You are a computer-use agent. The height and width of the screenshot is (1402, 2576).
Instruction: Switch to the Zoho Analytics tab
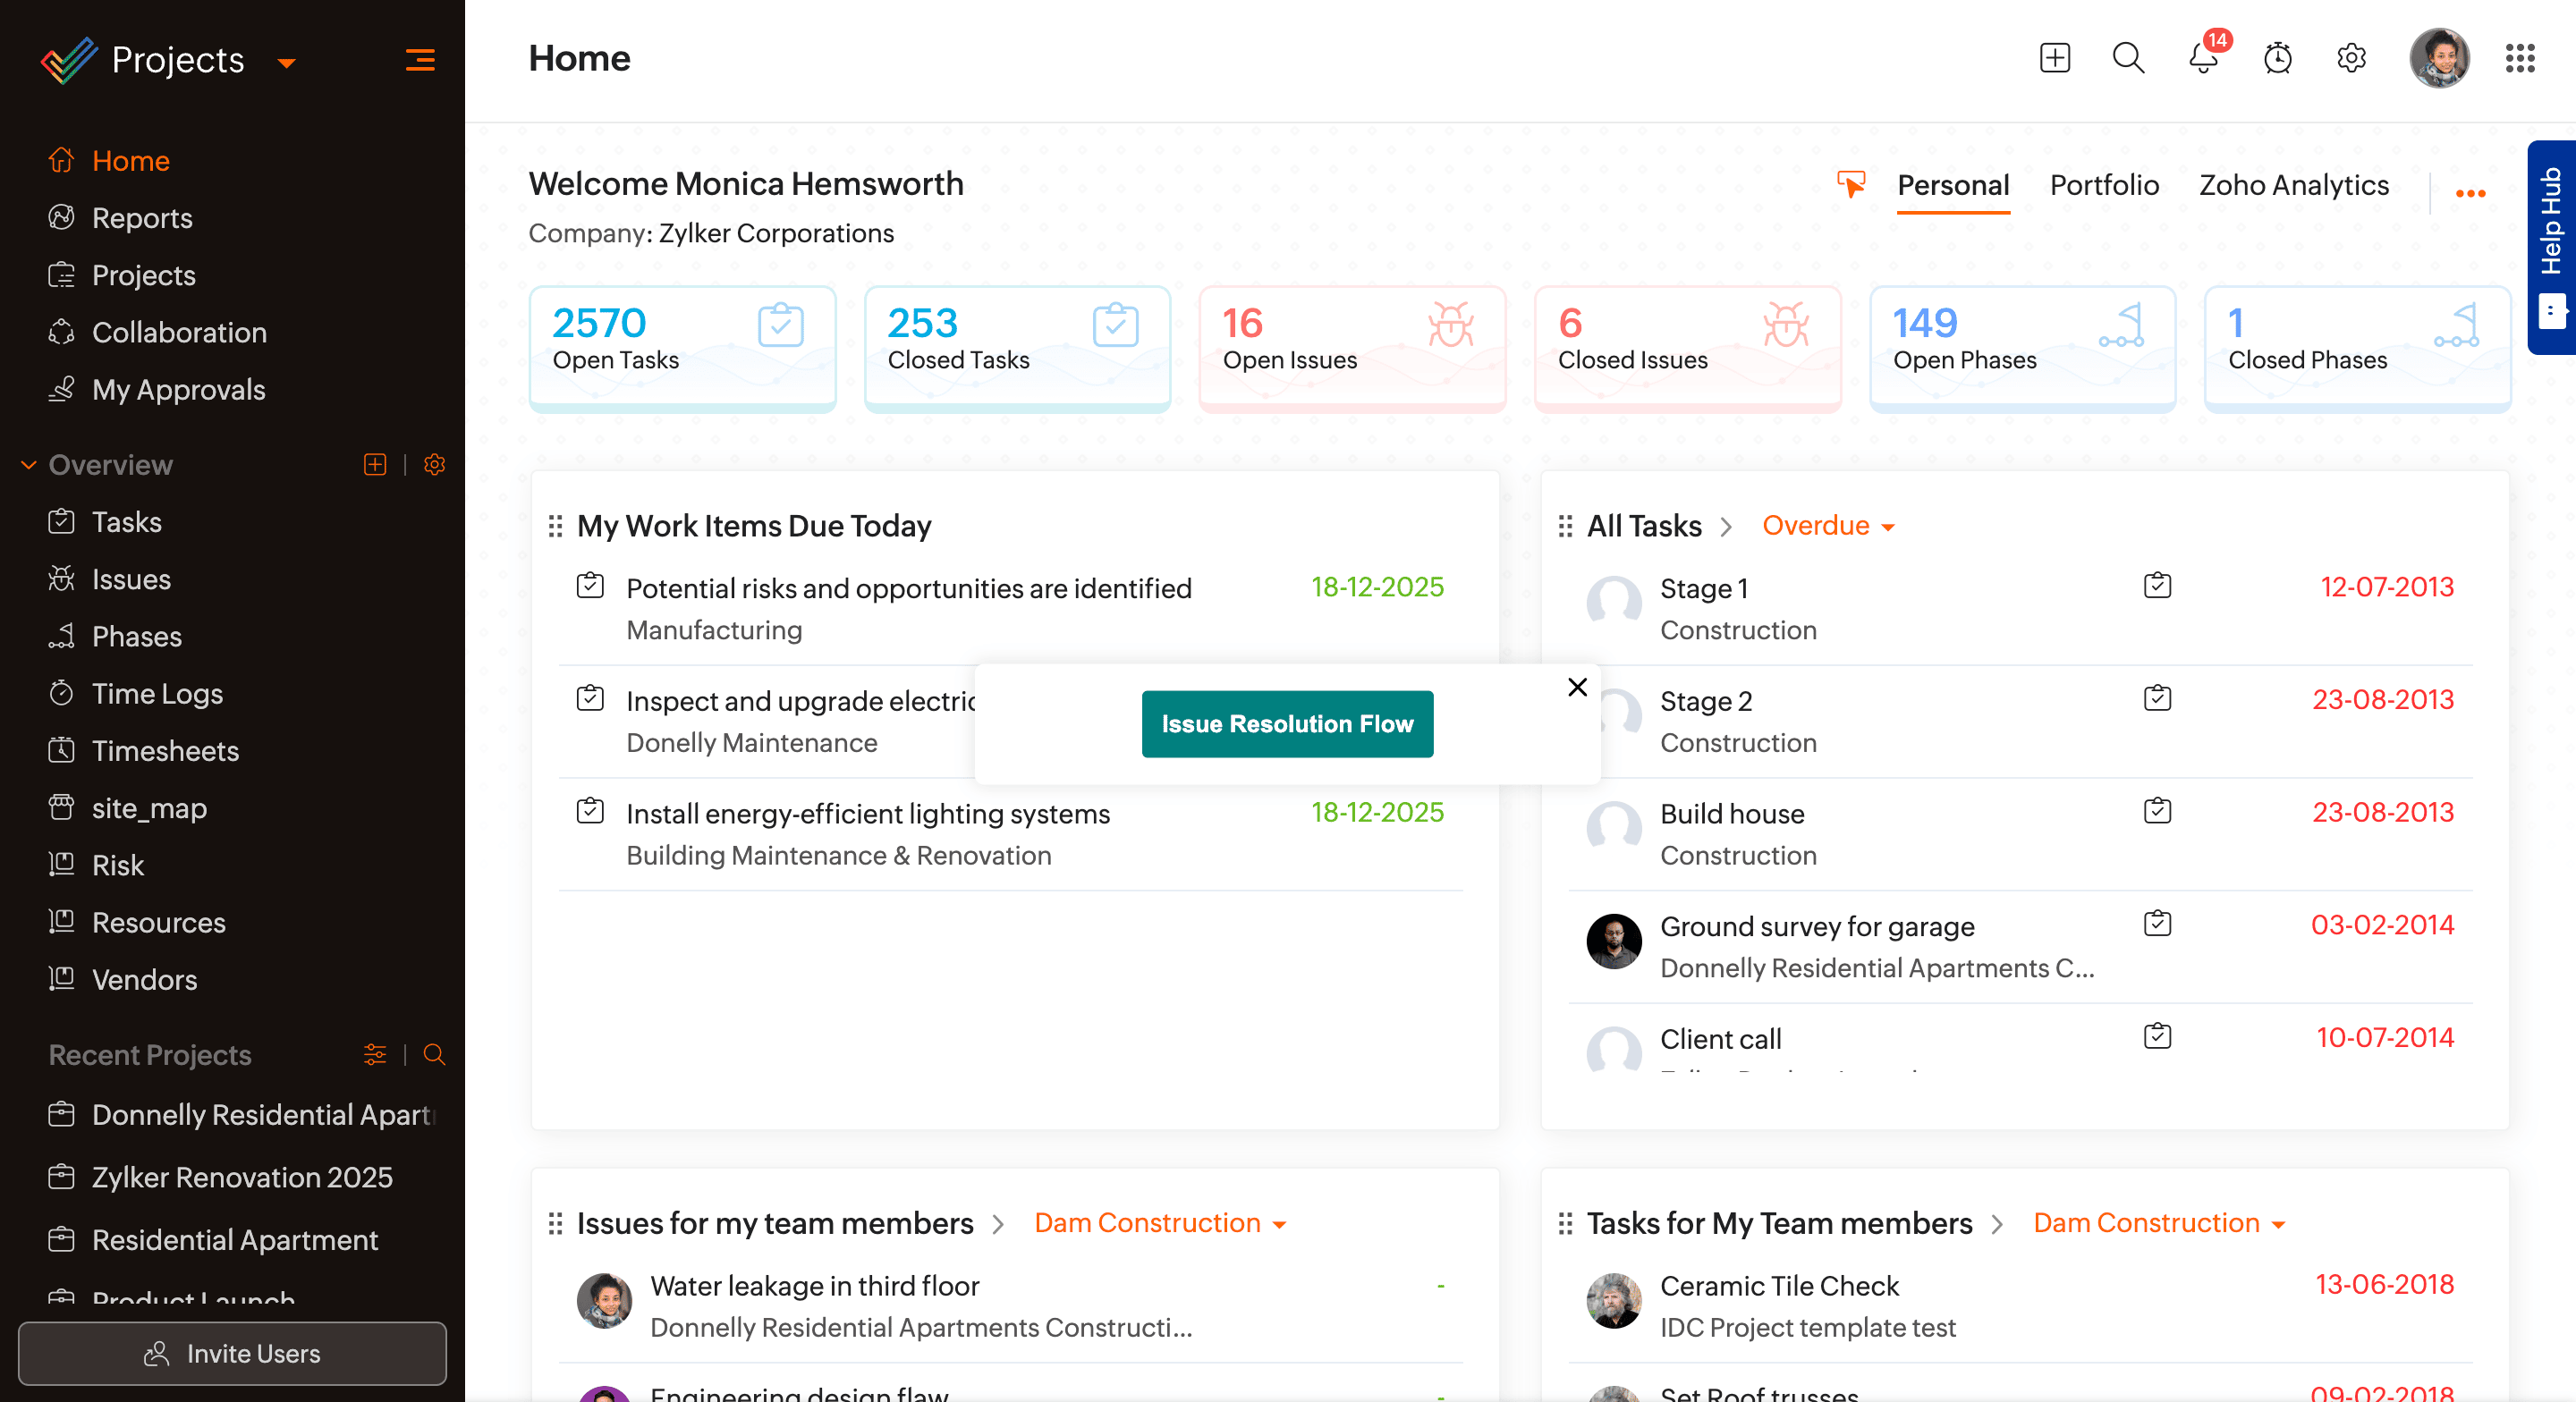(x=2293, y=185)
